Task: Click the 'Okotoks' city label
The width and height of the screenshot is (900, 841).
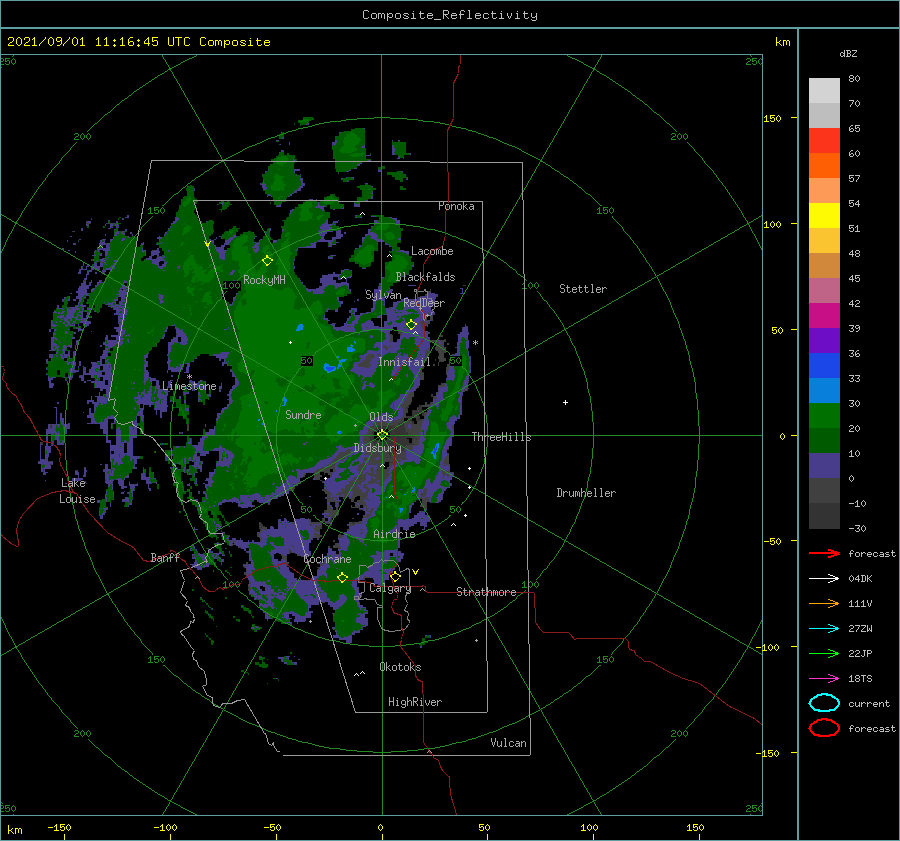Action: click(x=400, y=667)
